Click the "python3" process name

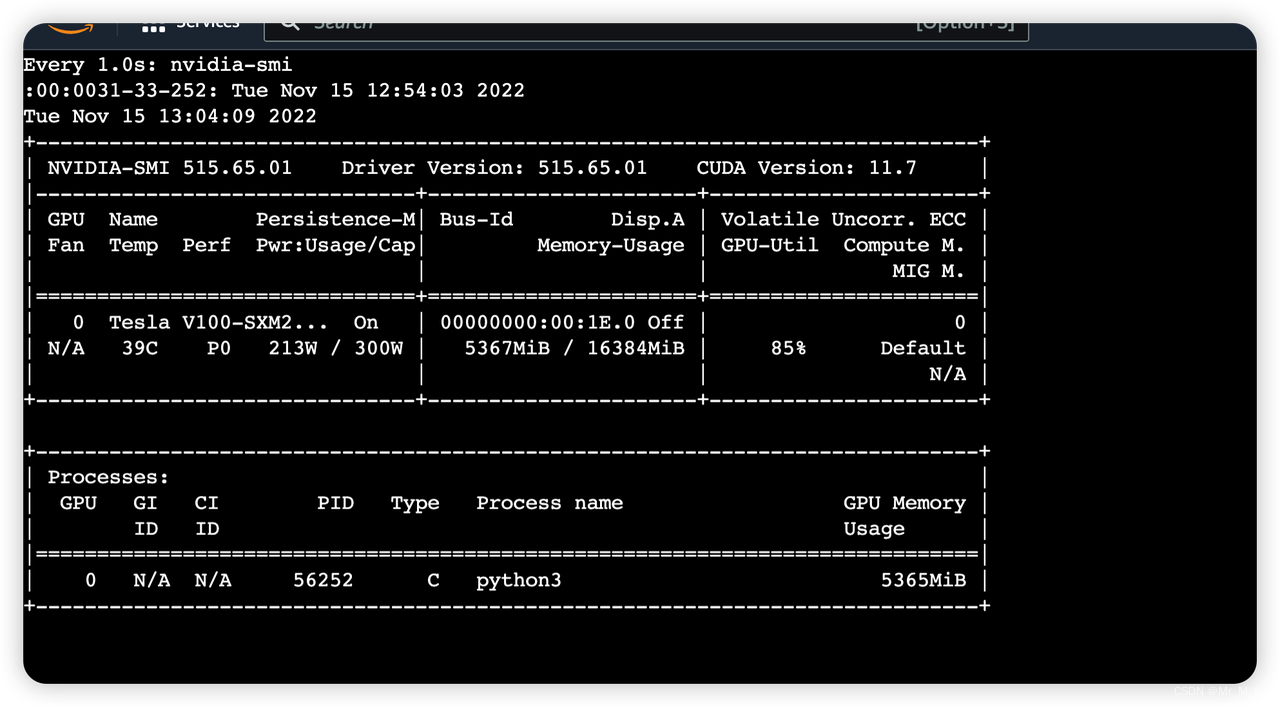519,580
